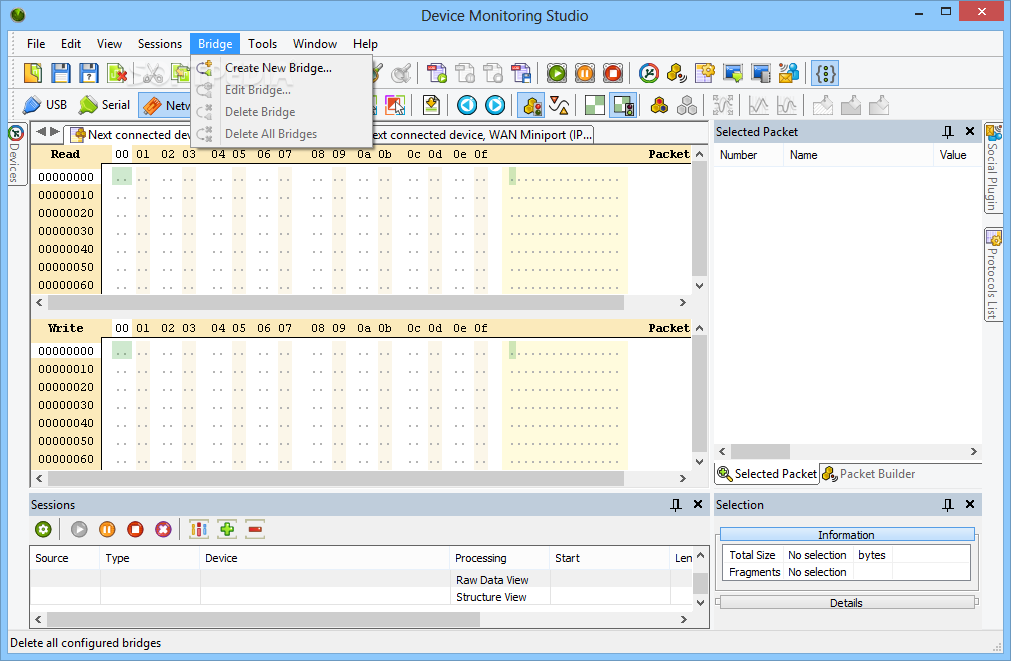Click the Structure View entry
1011x661 pixels.
tap(491, 597)
